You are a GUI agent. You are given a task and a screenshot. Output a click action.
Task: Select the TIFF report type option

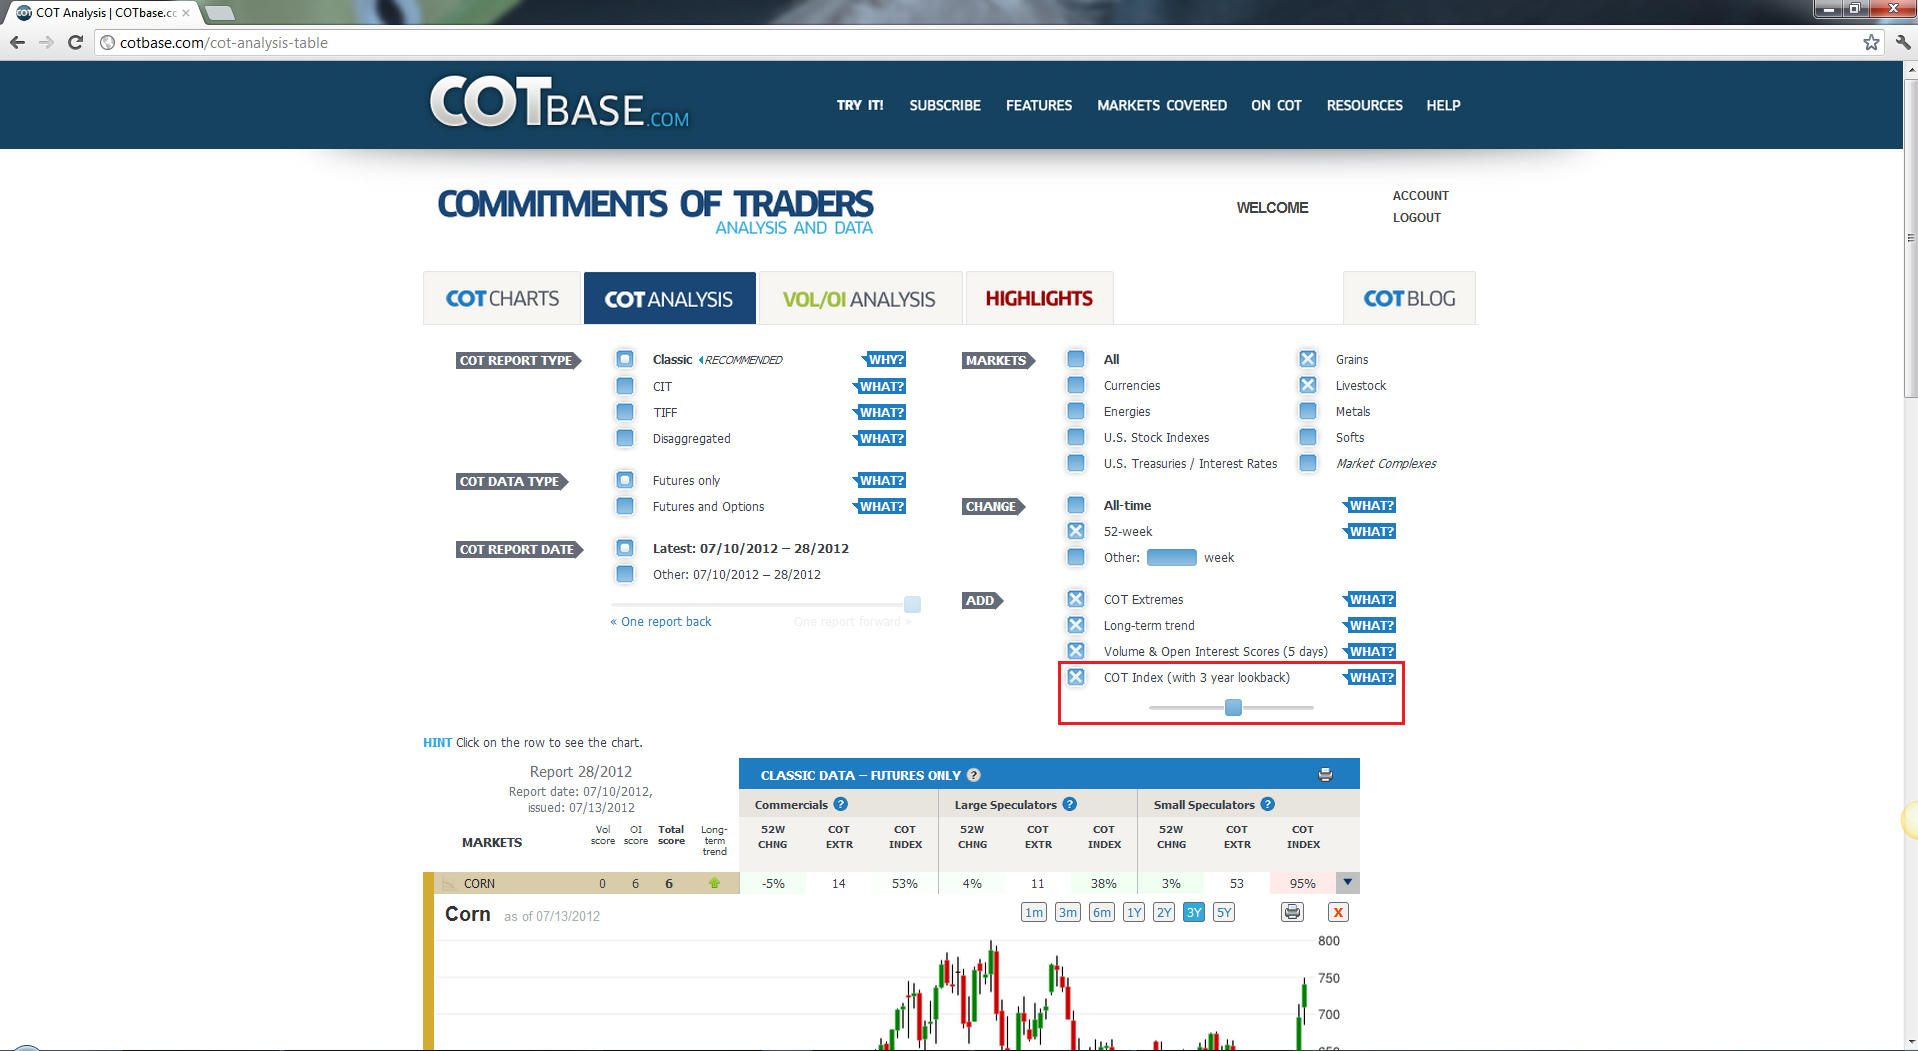coord(625,412)
